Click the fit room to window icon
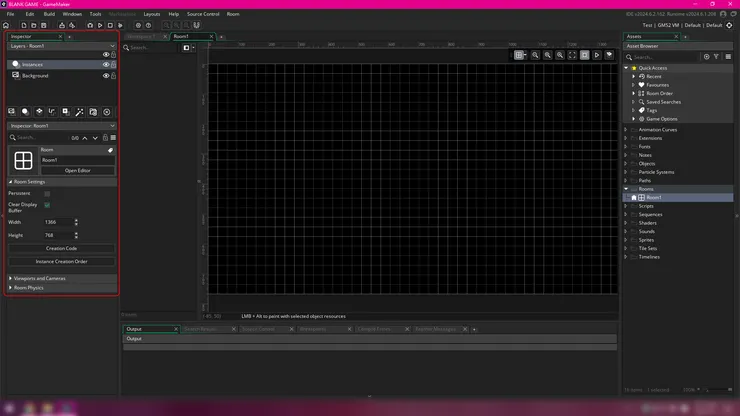The height and width of the screenshot is (416, 740). [573, 55]
